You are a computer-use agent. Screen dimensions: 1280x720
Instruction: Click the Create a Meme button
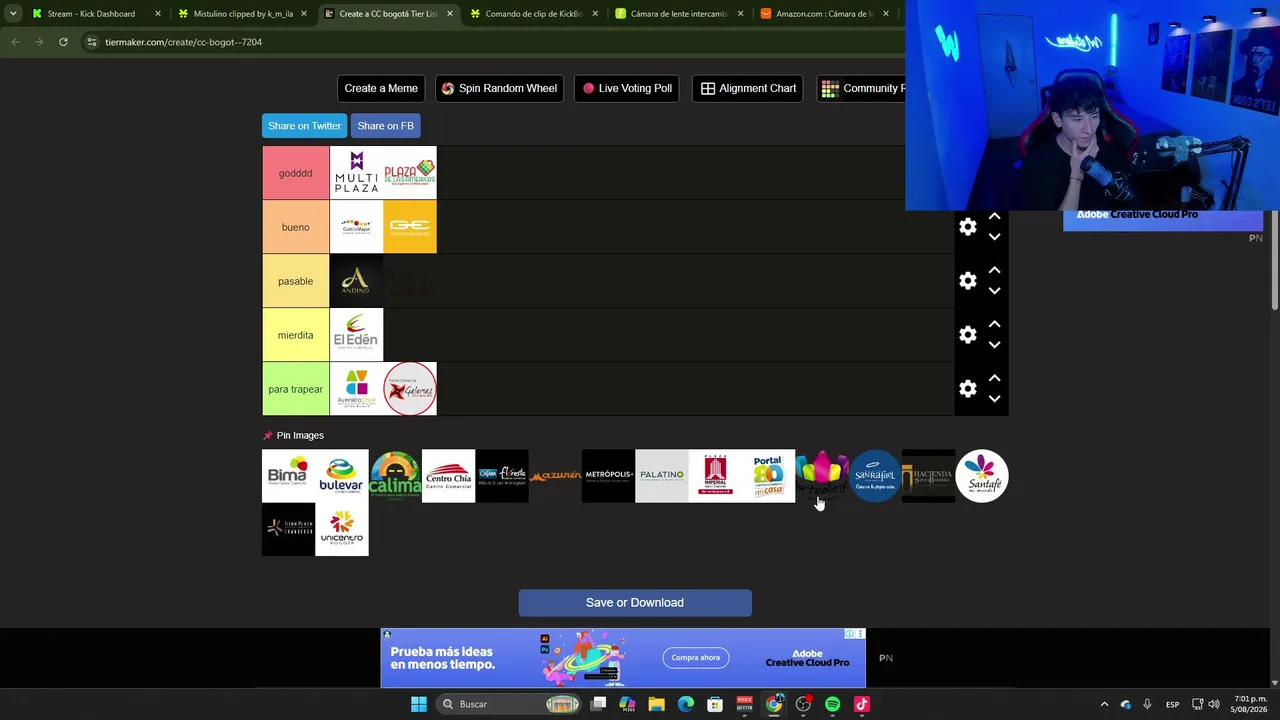click(x=381, y=88)
